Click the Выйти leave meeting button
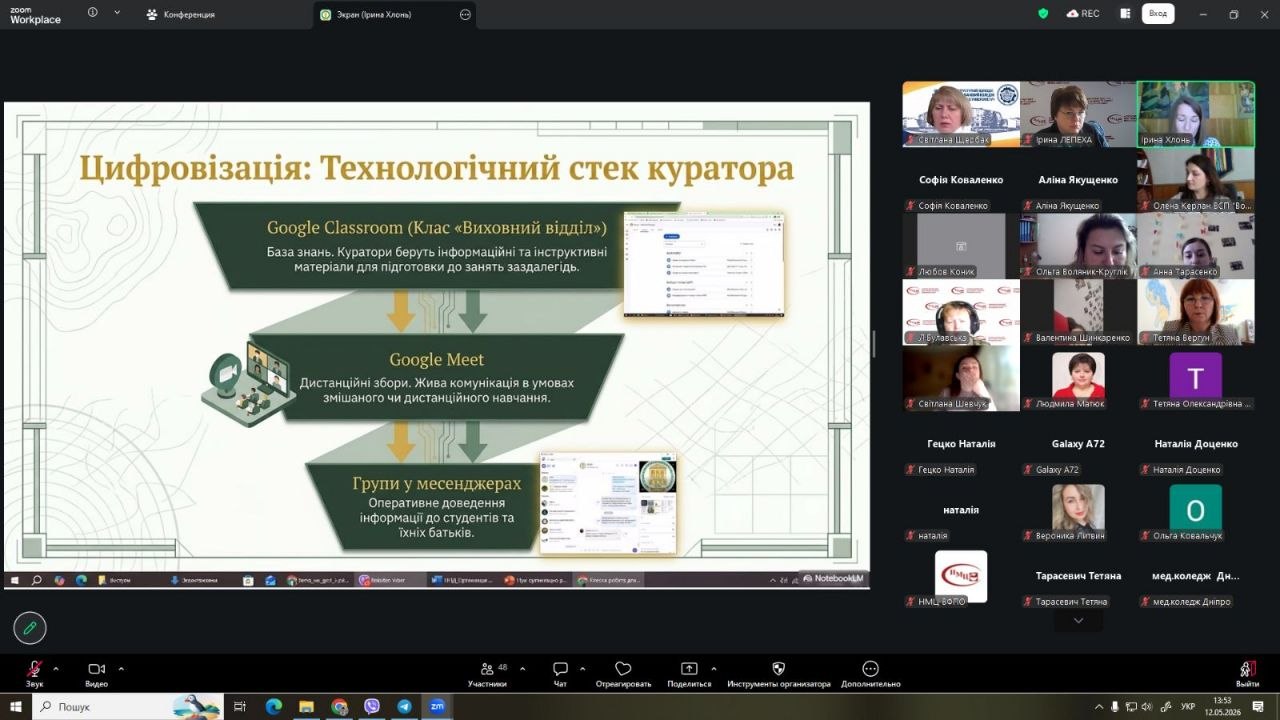Image resolution: width=1280 pixels, height=720 pixels. (1247, 673)
